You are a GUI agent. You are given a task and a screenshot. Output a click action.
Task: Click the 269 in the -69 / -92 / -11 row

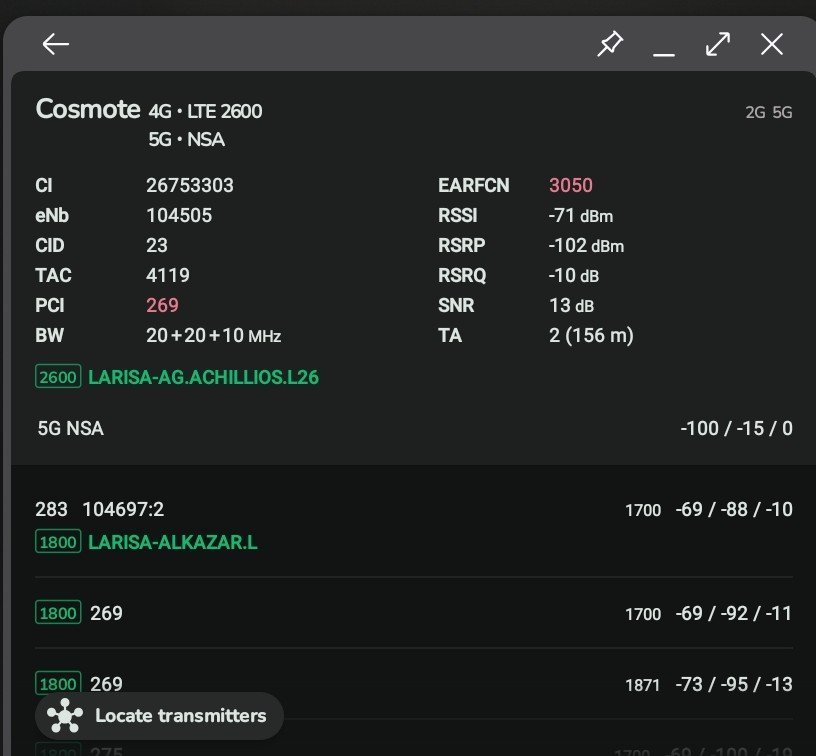(x=107, y=613)
